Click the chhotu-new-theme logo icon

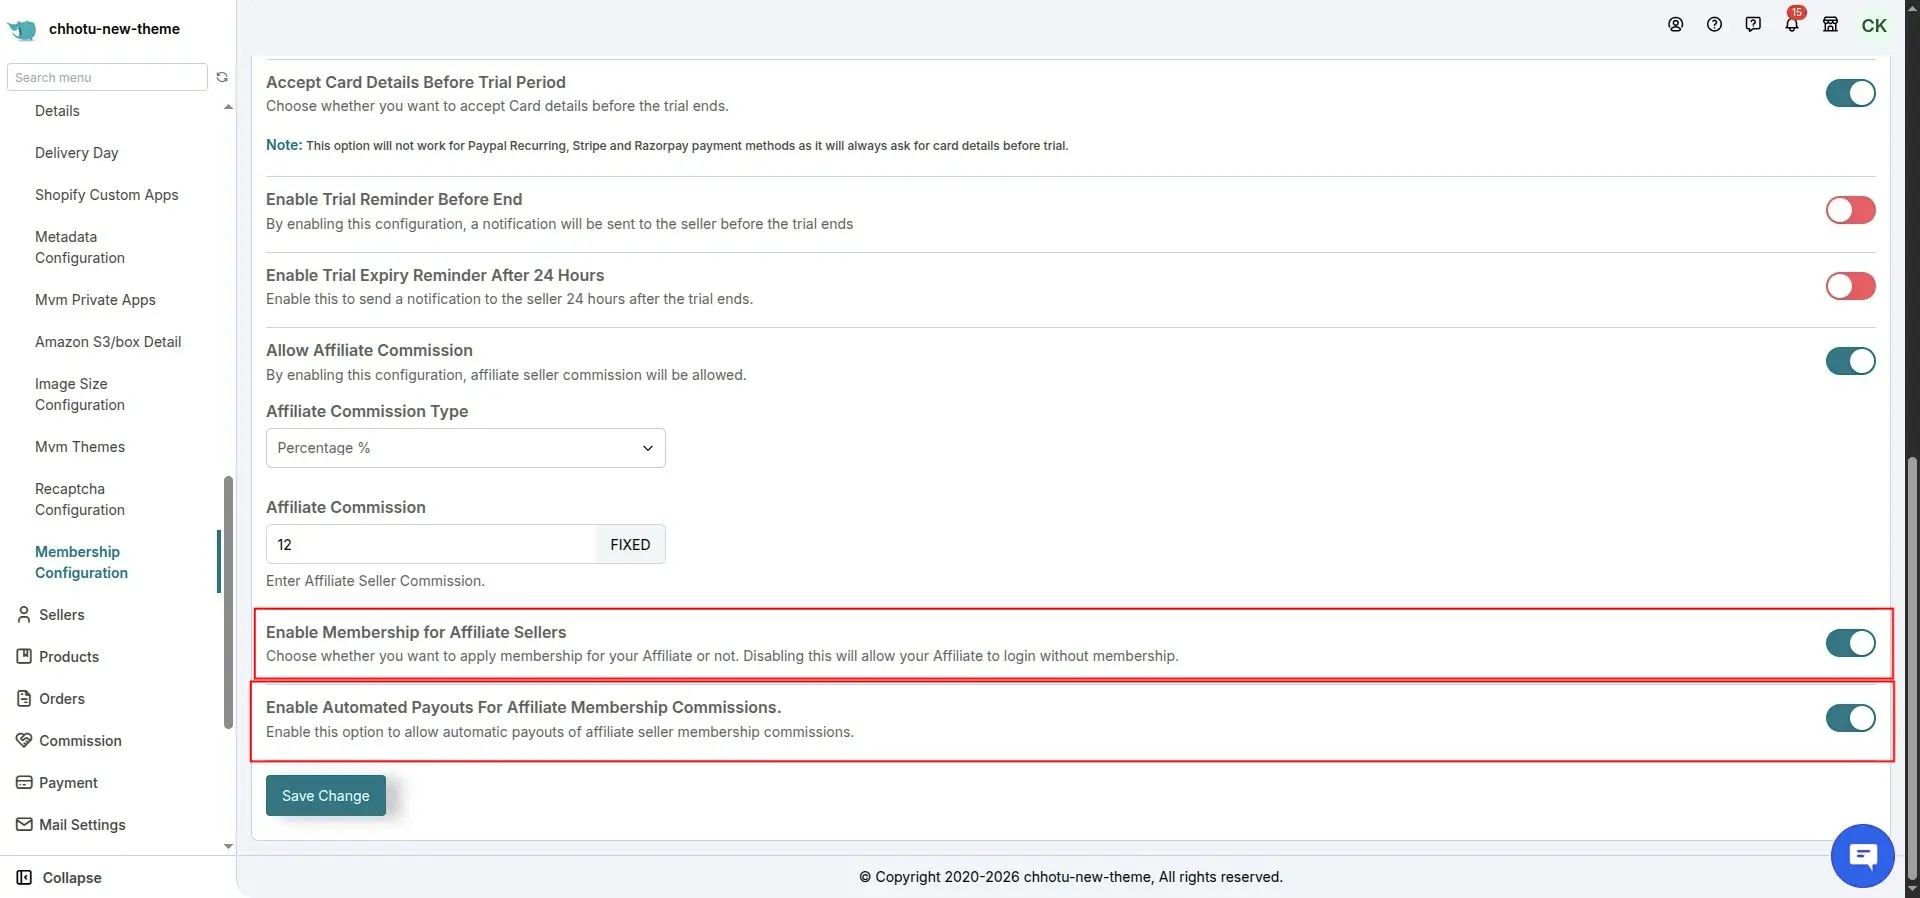22,29
